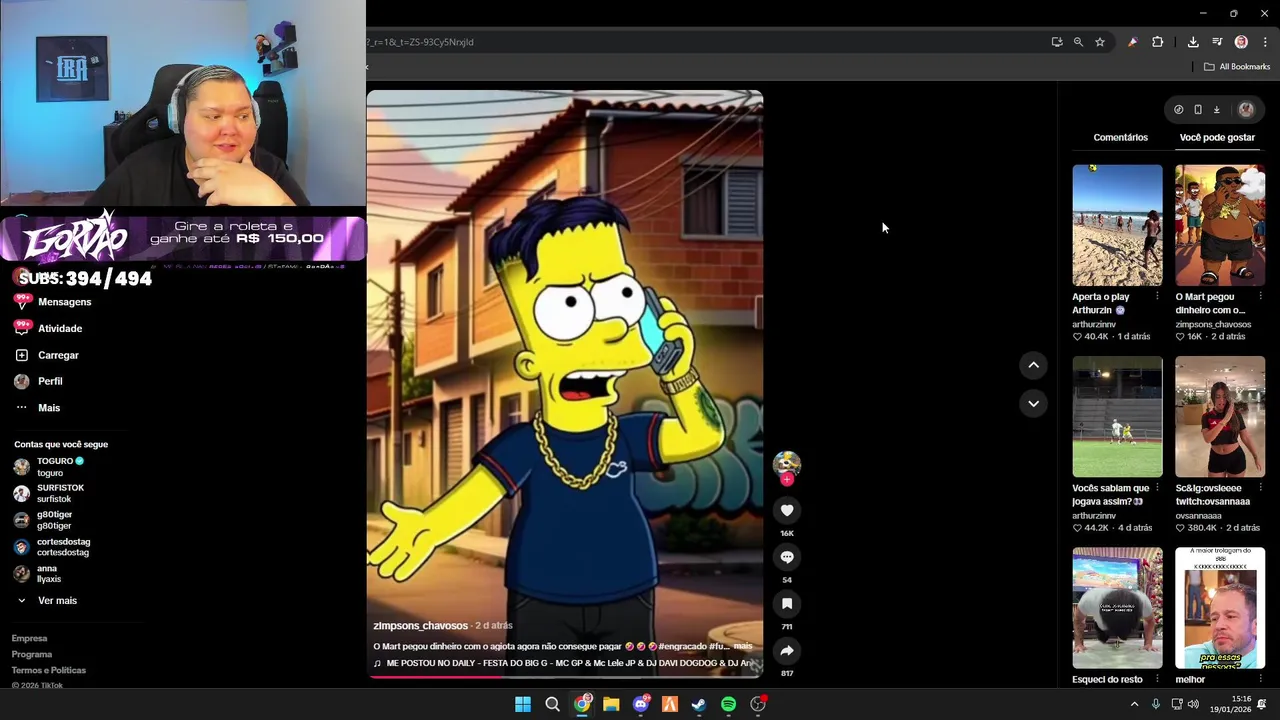Open the zimpsons_chavosos creator avatar
The width and height of the screenshot is (1280, 720).
click(787, 463)
